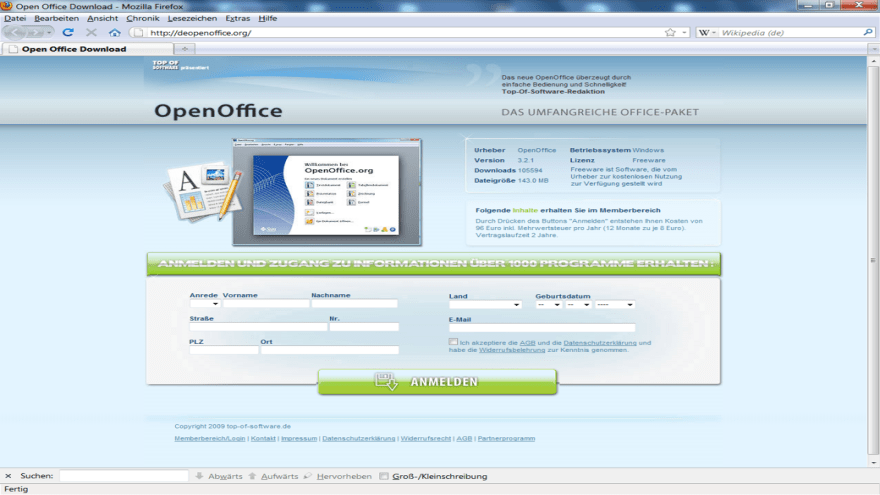Reload the page with refresh icon
Image resolution: width=880 pixels, height=495 pixels.
coord(68,33)
